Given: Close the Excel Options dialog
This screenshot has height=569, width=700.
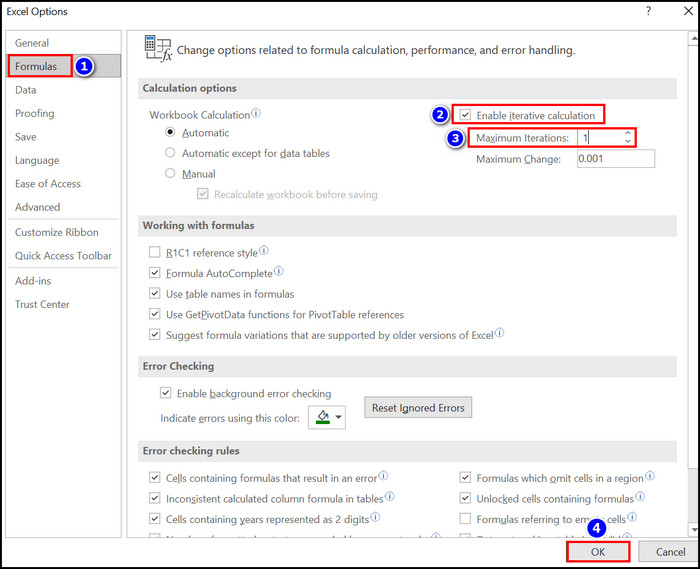Looking at the screenshot, I should pyautogui.click(x=688, y=11).
